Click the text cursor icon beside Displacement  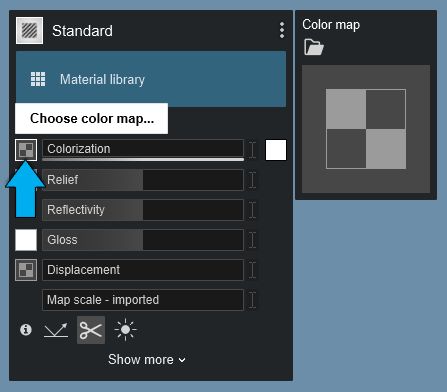(x=253, y=270)
